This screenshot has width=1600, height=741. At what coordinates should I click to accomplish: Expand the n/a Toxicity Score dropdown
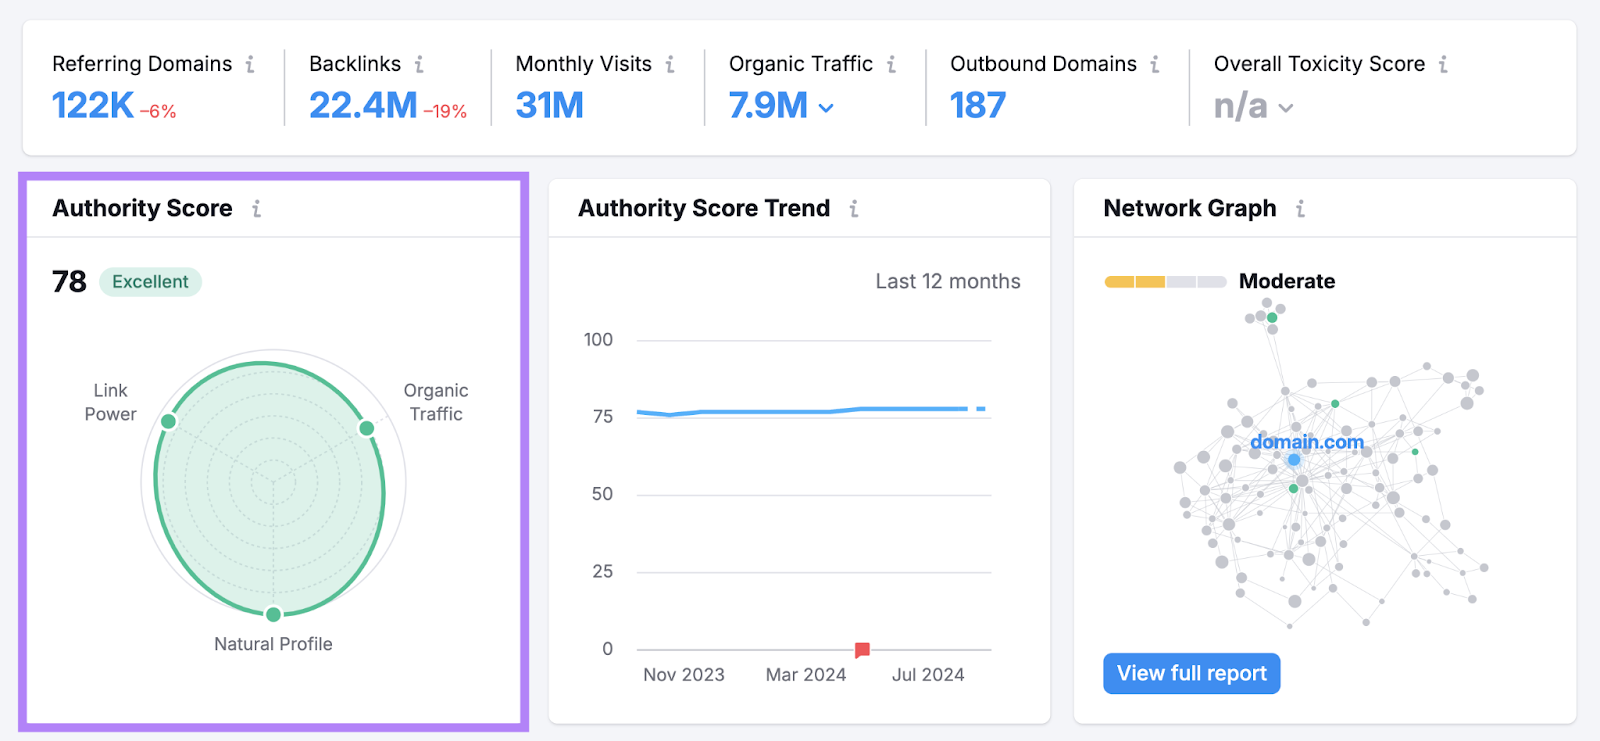click(x=1286, y=108)
